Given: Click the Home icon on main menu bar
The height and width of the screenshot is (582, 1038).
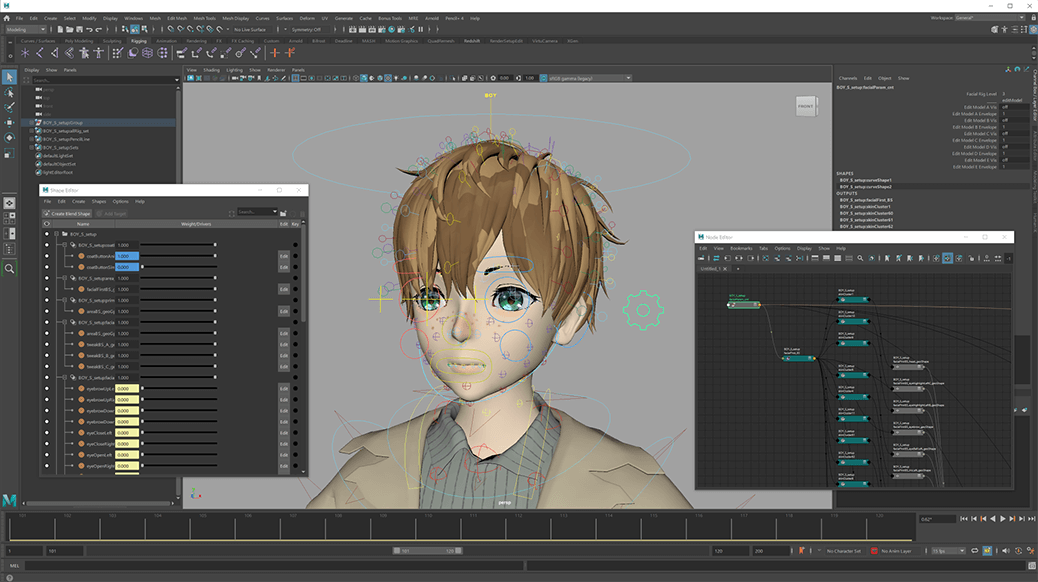Looking at the screenshot, I should coord(7,19).
